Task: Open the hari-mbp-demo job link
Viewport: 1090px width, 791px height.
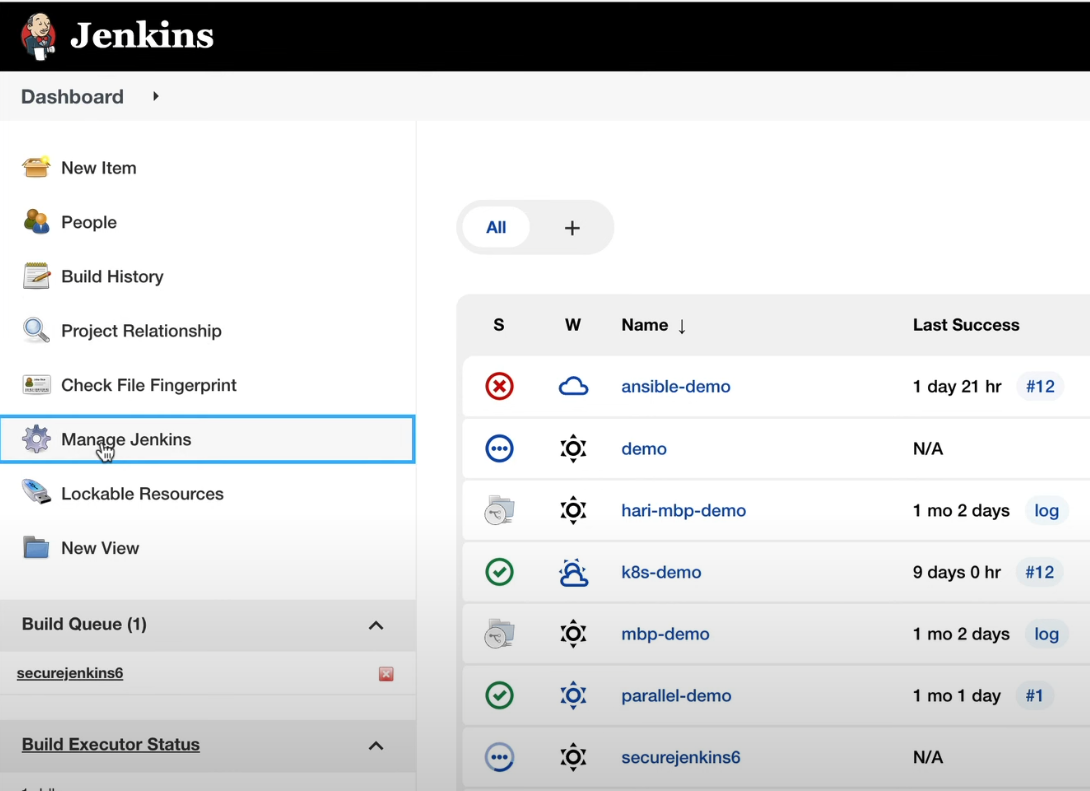Action: [x=683, y=510]
